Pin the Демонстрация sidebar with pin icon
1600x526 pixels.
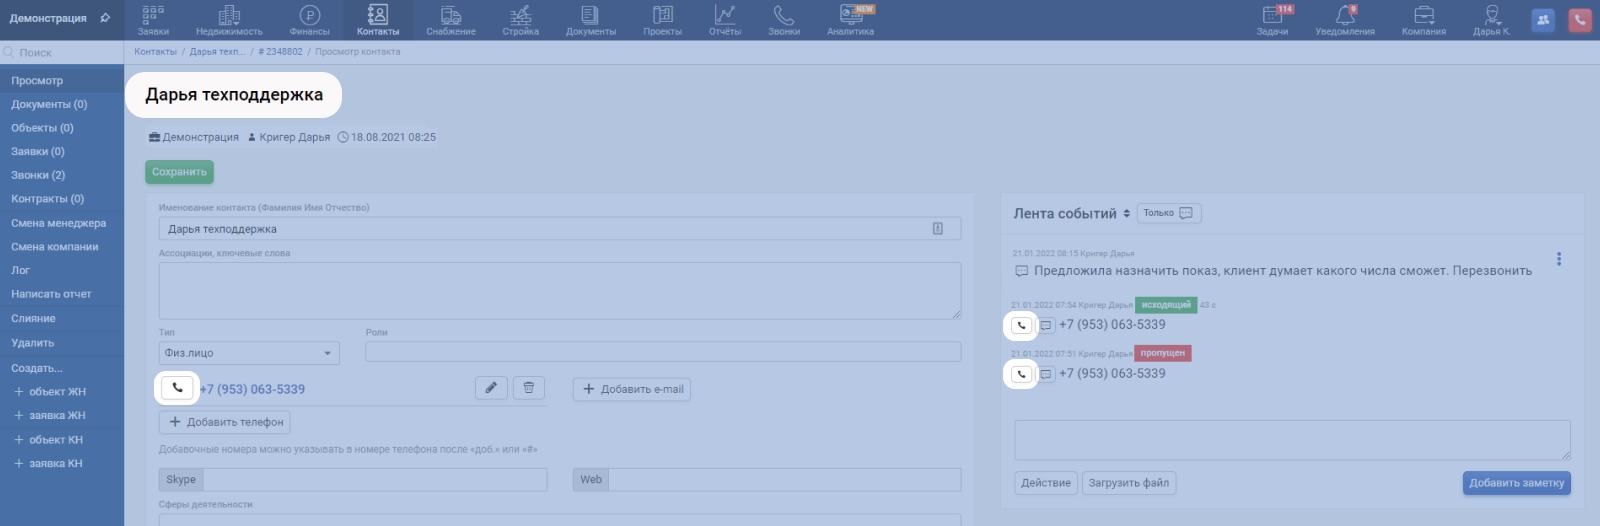[x=105, y=18]
